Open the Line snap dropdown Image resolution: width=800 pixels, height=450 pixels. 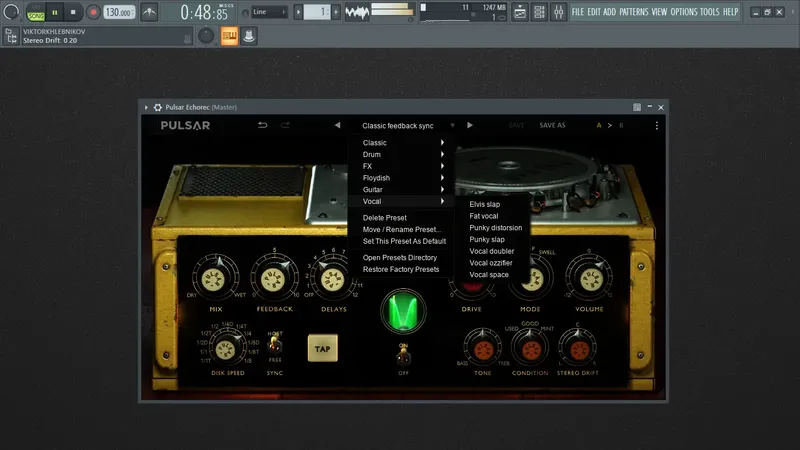[x=269, y=12]
